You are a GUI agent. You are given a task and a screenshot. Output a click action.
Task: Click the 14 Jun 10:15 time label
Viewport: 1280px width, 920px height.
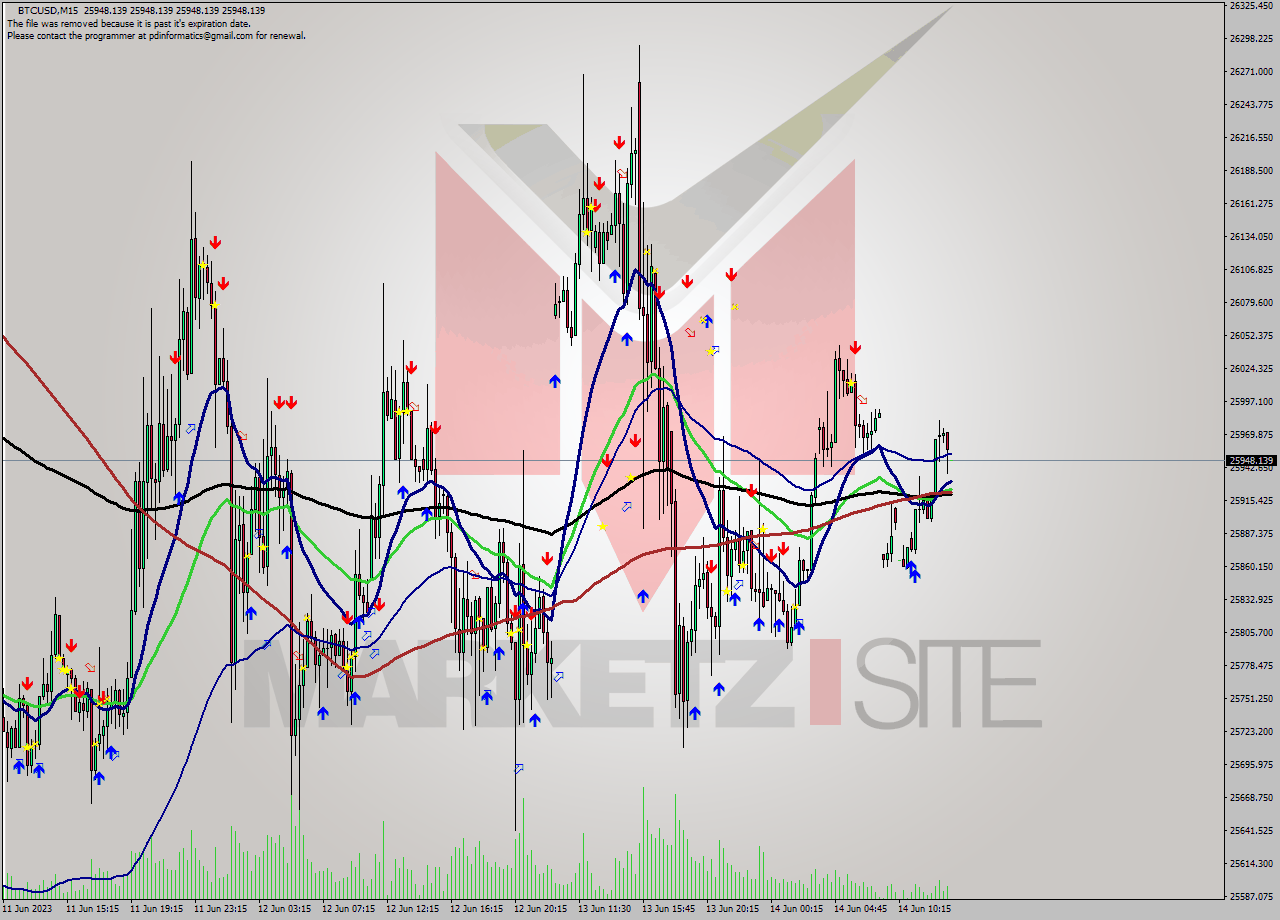tap(924, 910)
